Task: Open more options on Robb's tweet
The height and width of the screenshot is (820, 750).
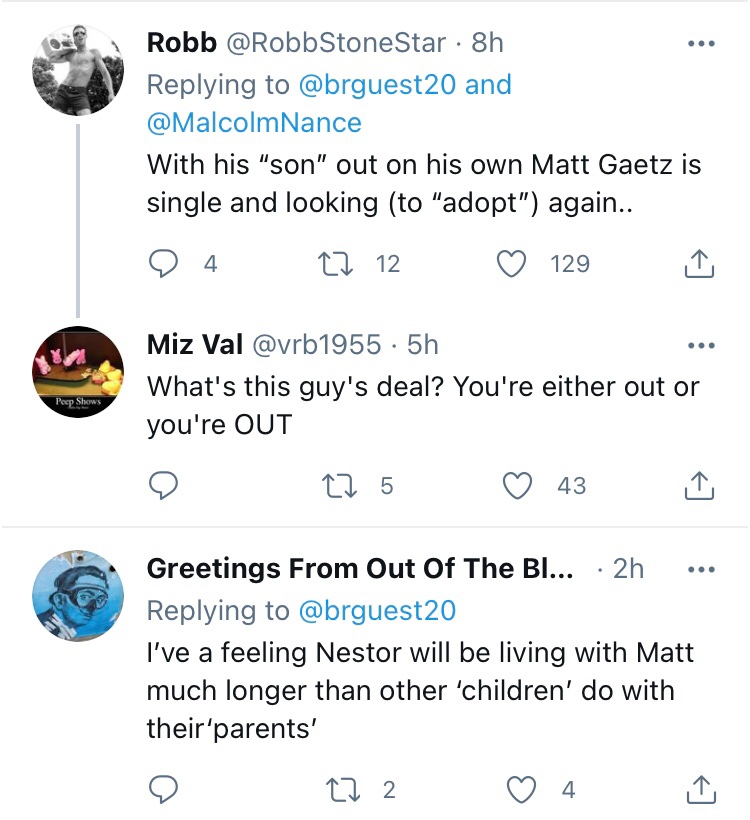Action: tap(700, 43)
